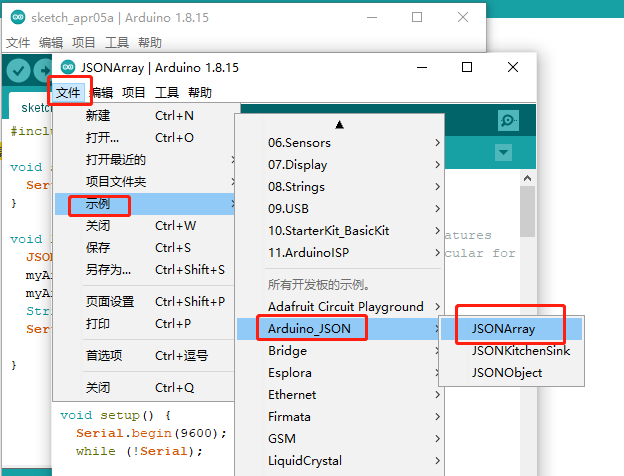Expand 09.USB examples submenu
Viewport: 624px width, 476px height.
[x=340, y=209]
